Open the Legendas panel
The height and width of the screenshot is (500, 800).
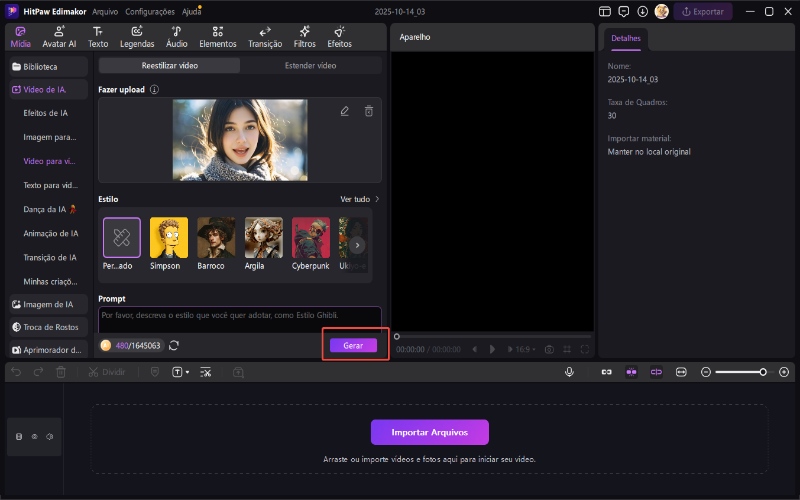[x=137, y=37]
